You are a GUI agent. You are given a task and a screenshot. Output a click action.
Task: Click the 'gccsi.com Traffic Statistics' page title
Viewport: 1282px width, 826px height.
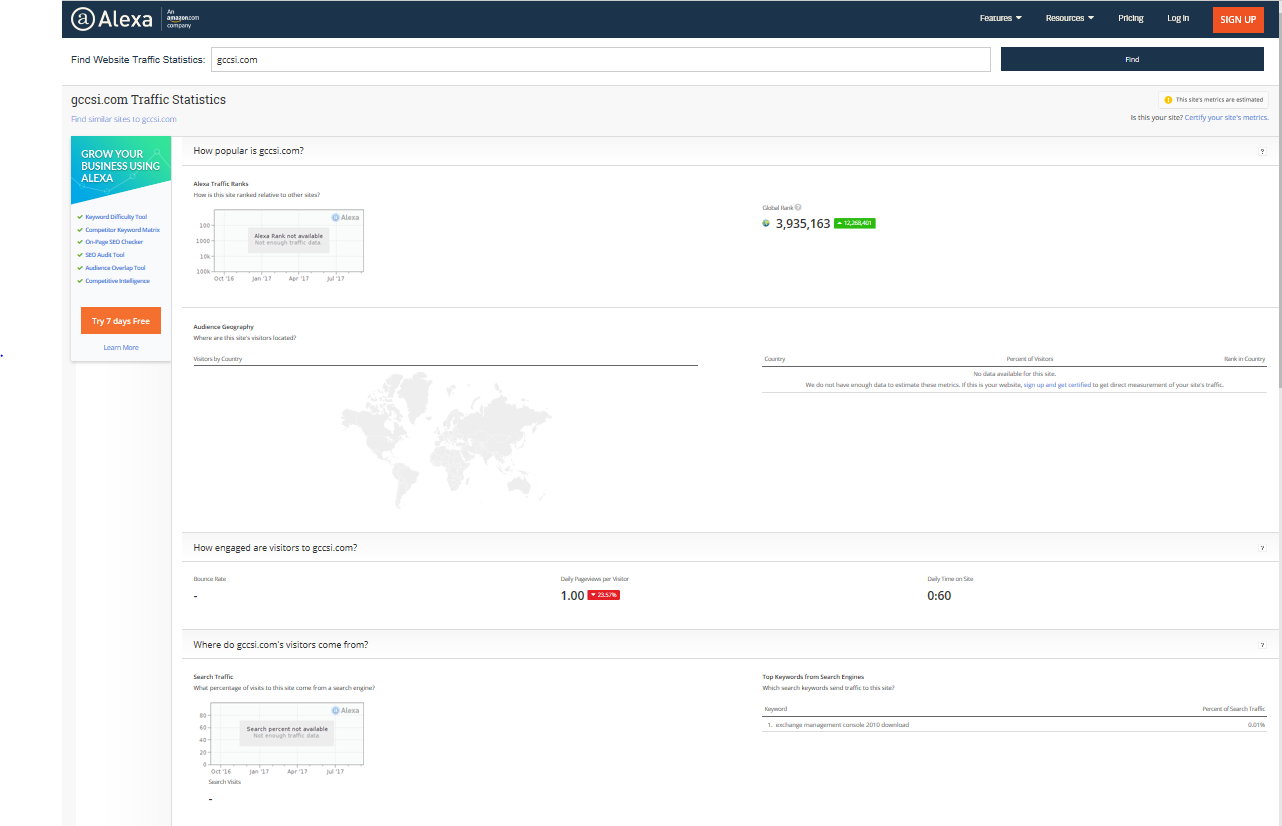pos(148,100)
